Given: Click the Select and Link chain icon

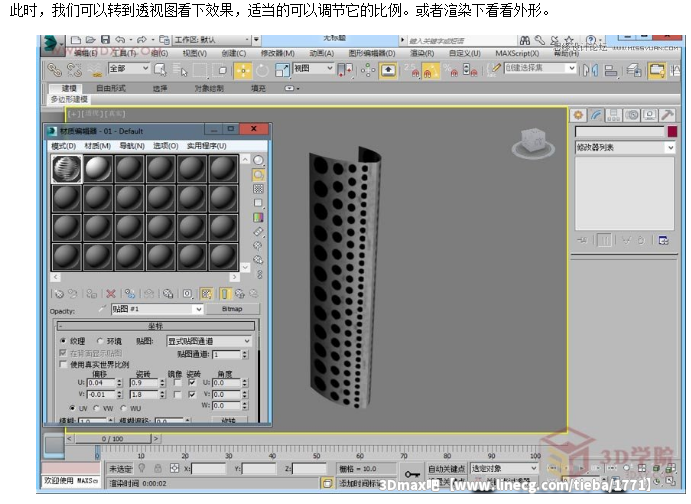Looking at the screenshot, I should [54, 70].
